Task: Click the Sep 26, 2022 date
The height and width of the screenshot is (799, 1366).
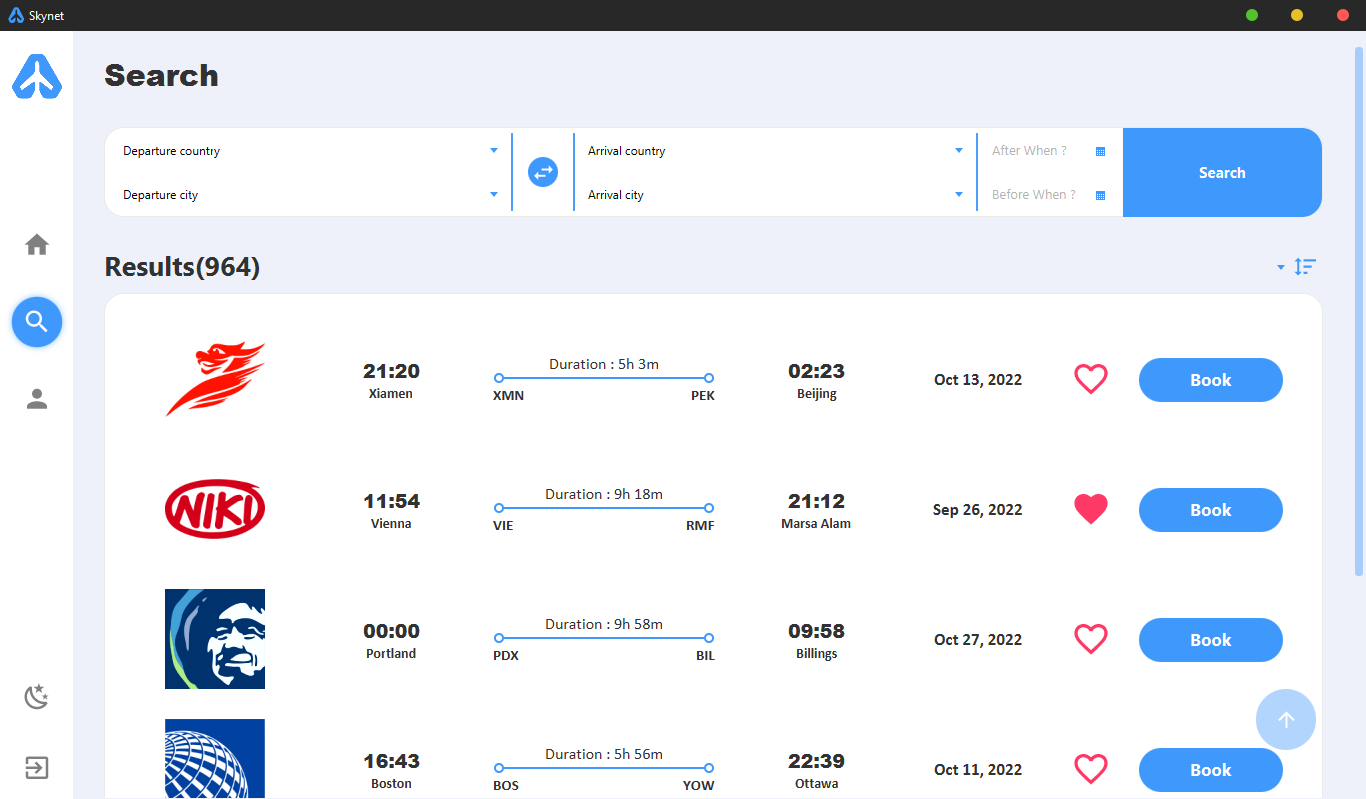Action: click(978, 510)
